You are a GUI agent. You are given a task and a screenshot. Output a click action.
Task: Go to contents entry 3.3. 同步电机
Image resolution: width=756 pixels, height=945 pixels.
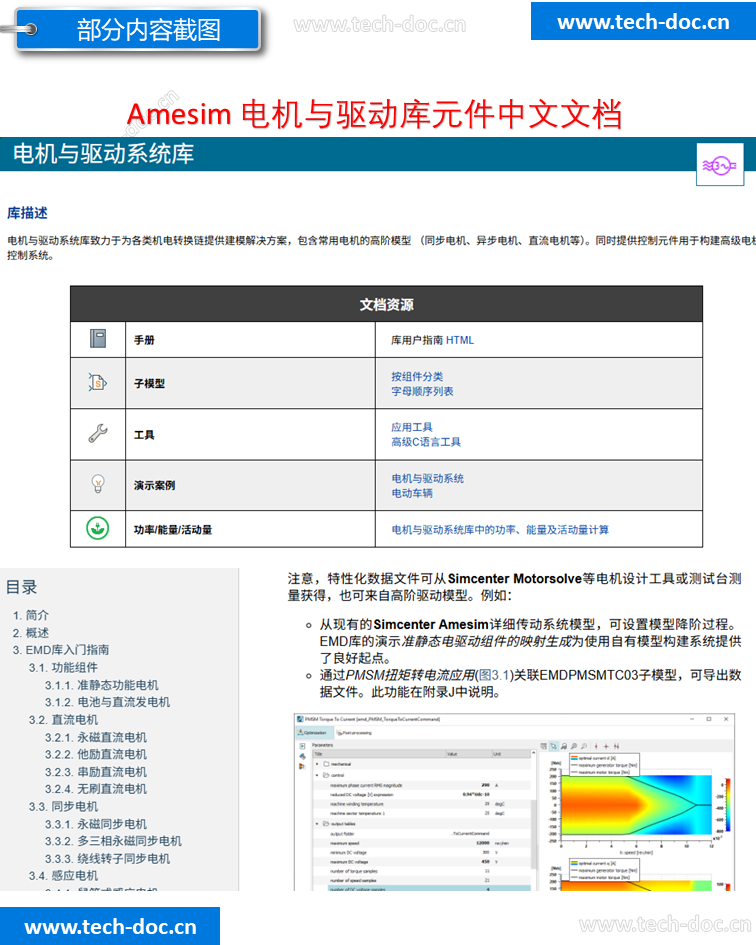coord(63,806)
